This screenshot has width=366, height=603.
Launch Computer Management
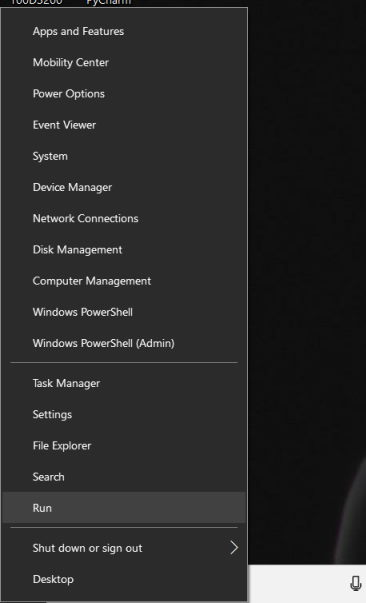pos(124,281)
